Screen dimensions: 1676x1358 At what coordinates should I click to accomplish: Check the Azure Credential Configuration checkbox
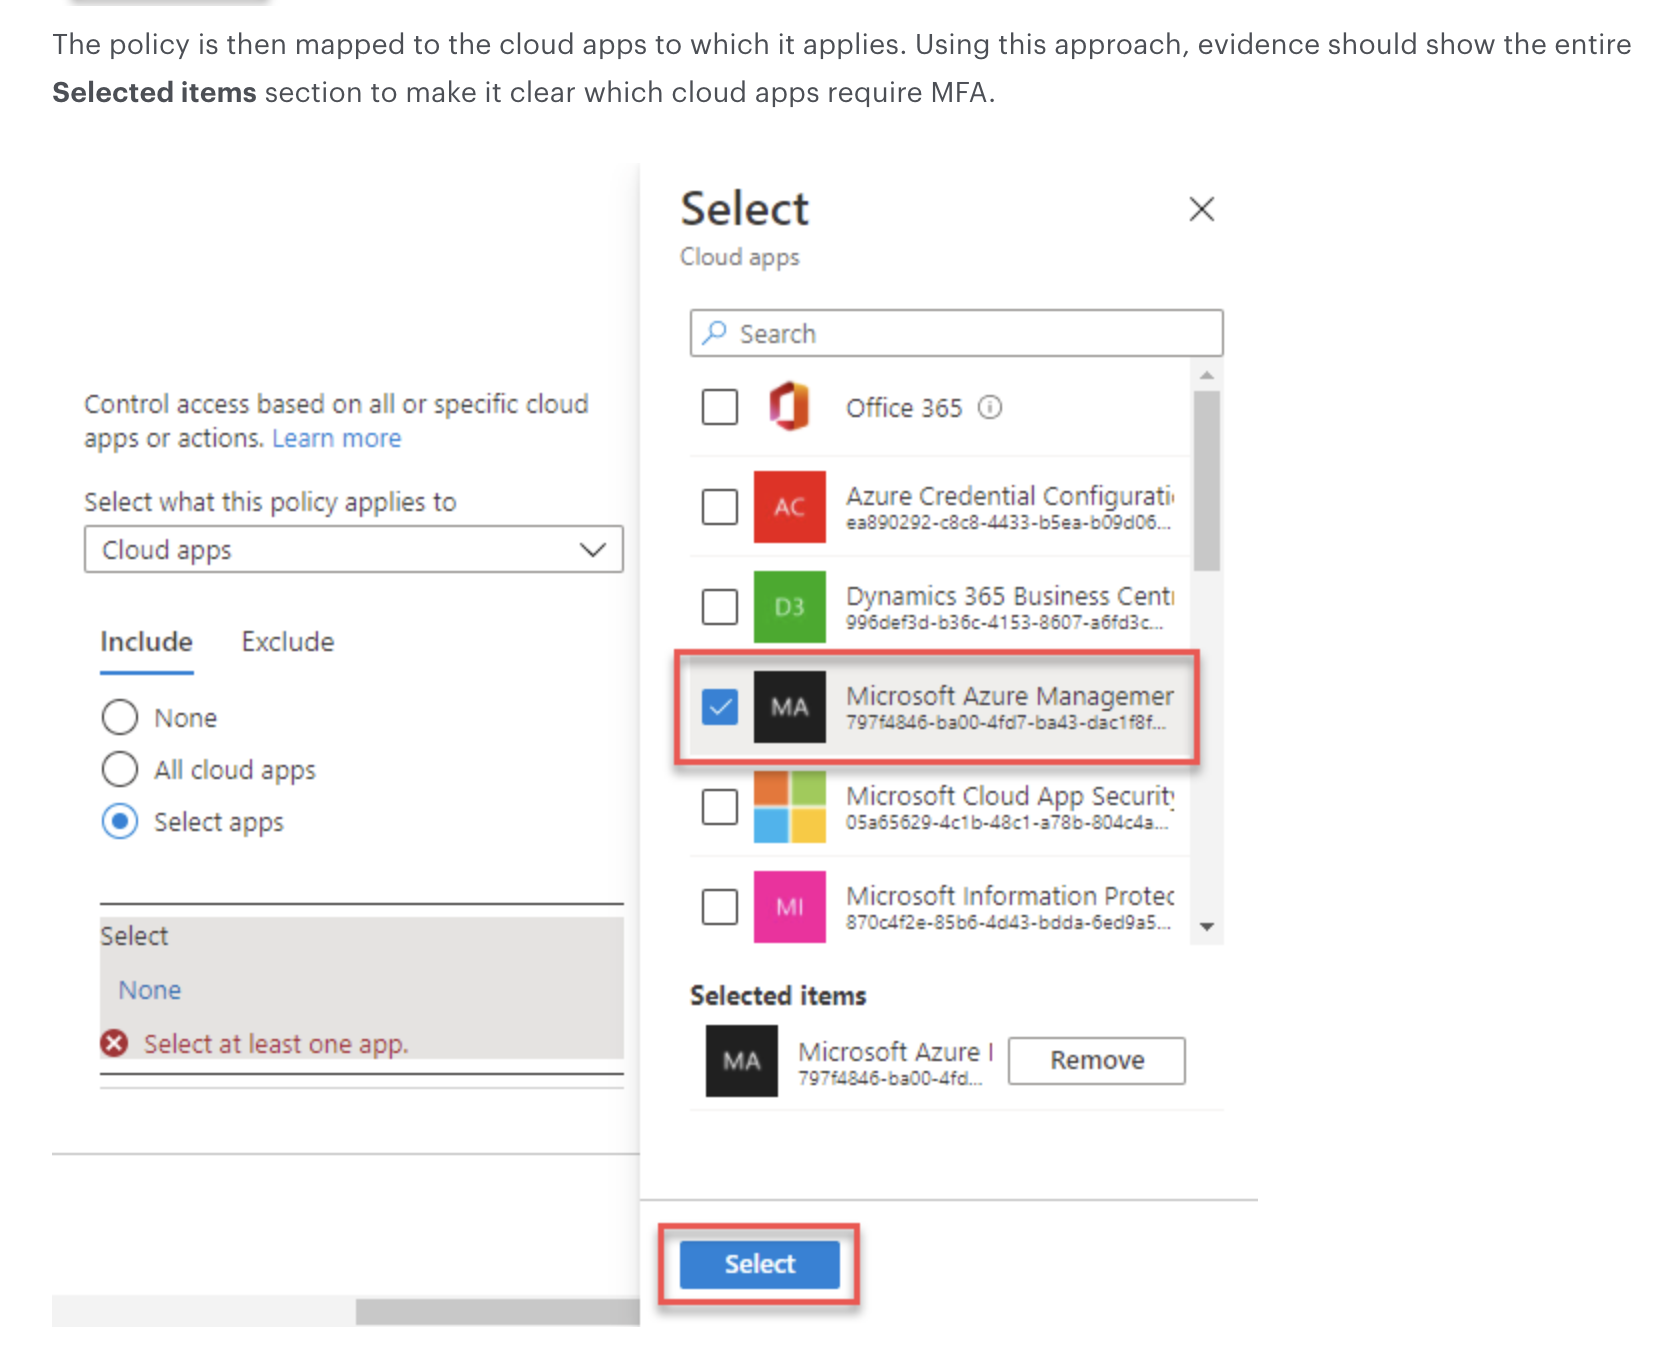tap(720, 507)
